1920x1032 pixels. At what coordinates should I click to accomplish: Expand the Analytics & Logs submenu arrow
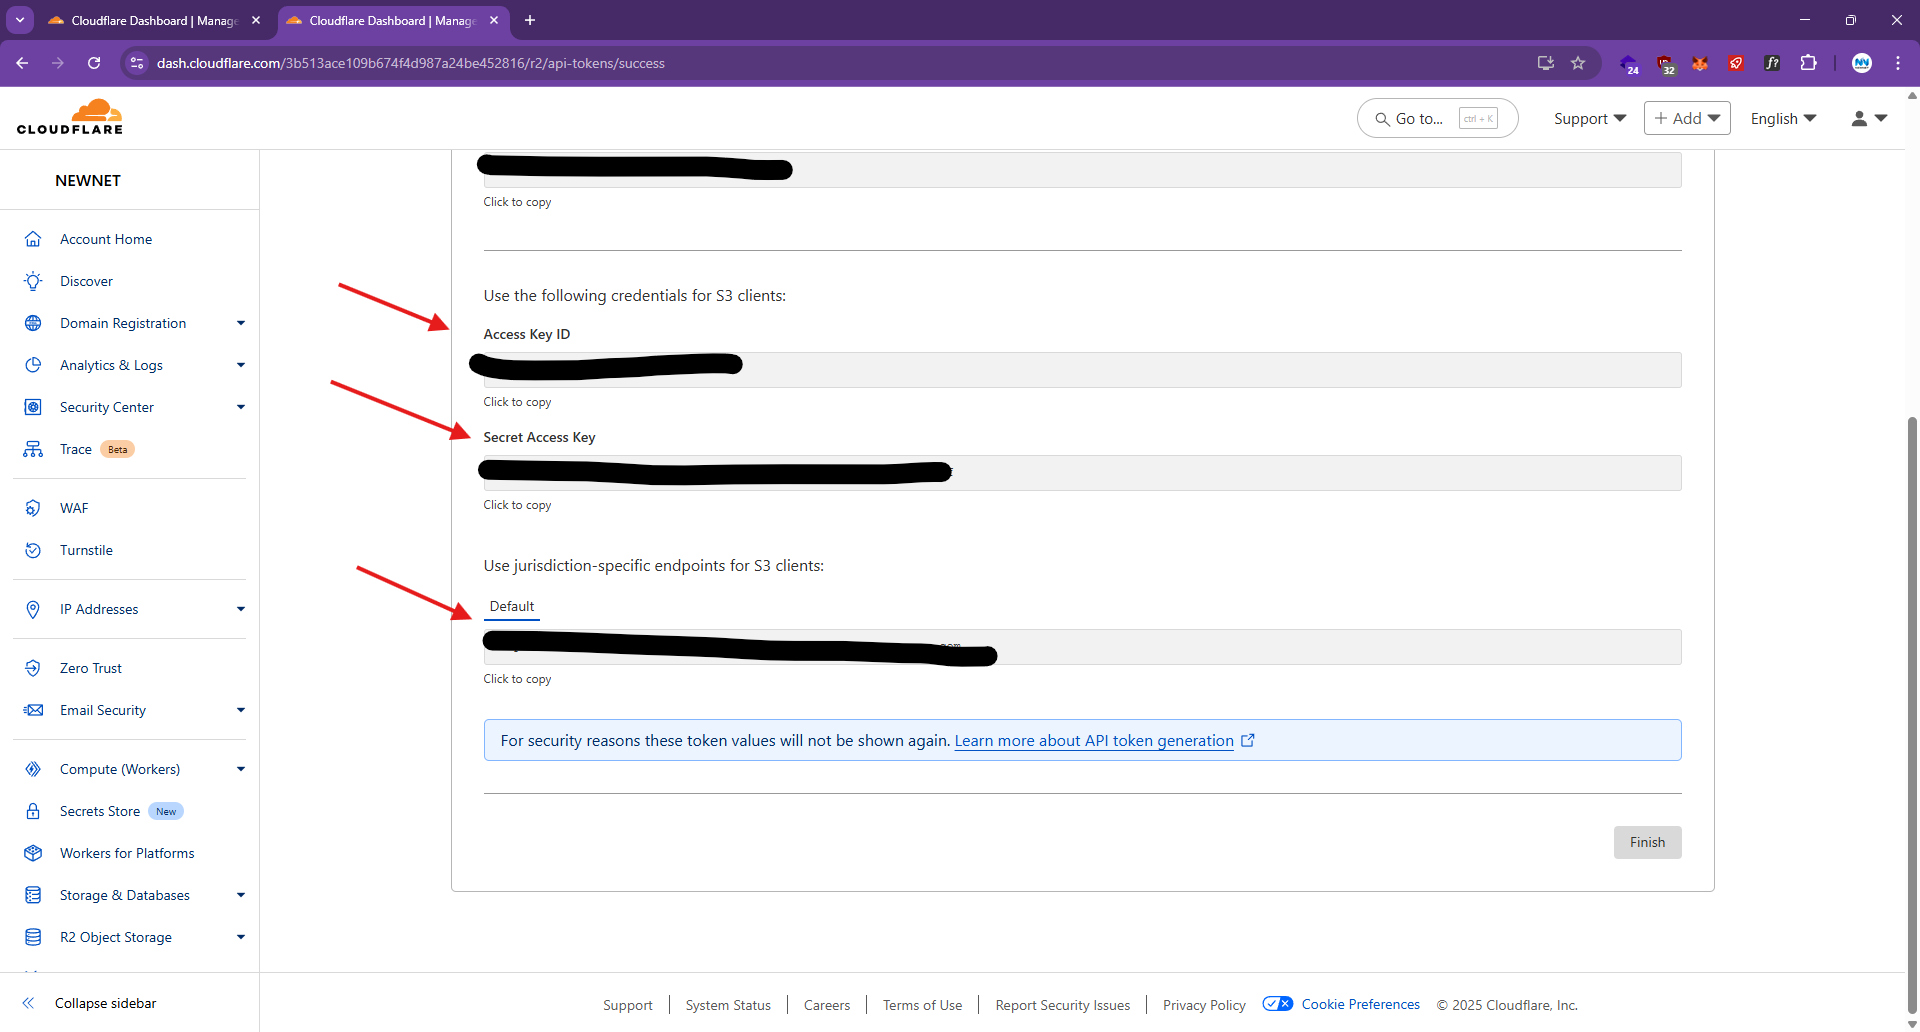tap(241, 365)
